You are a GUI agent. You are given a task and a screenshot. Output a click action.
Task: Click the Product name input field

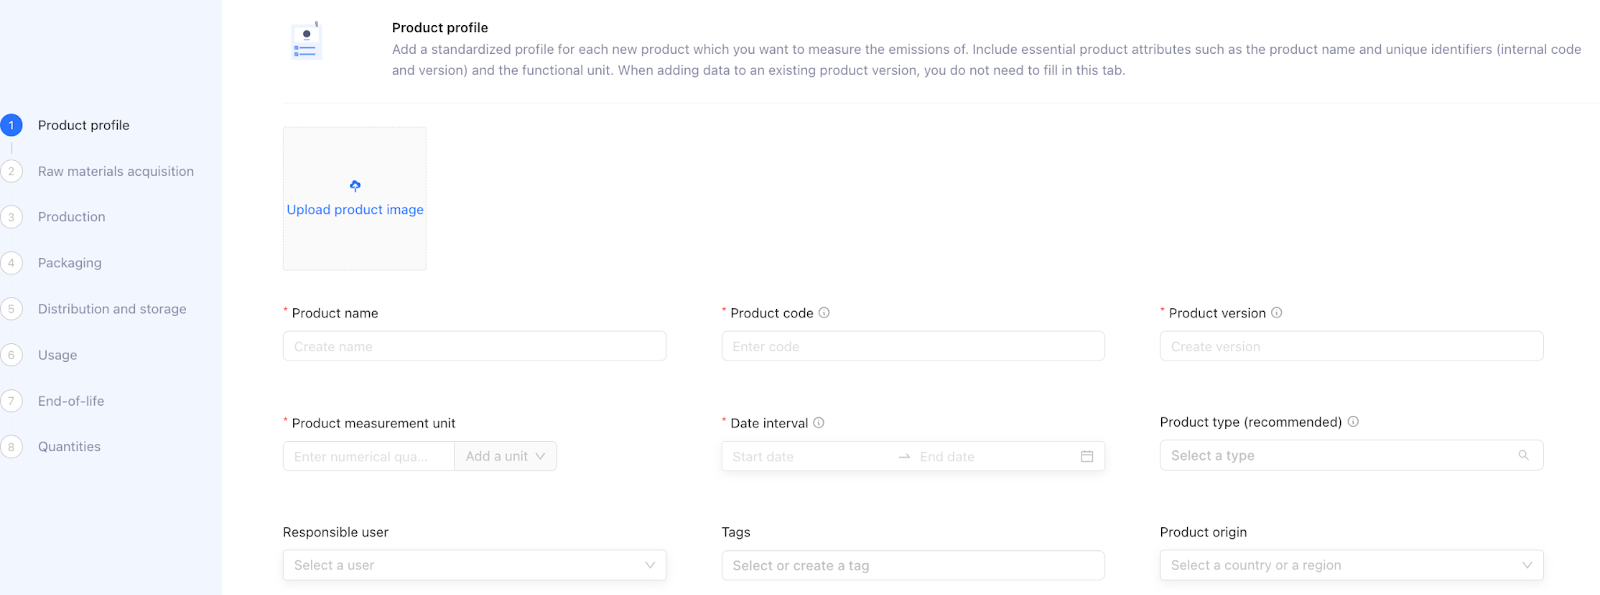474,347
